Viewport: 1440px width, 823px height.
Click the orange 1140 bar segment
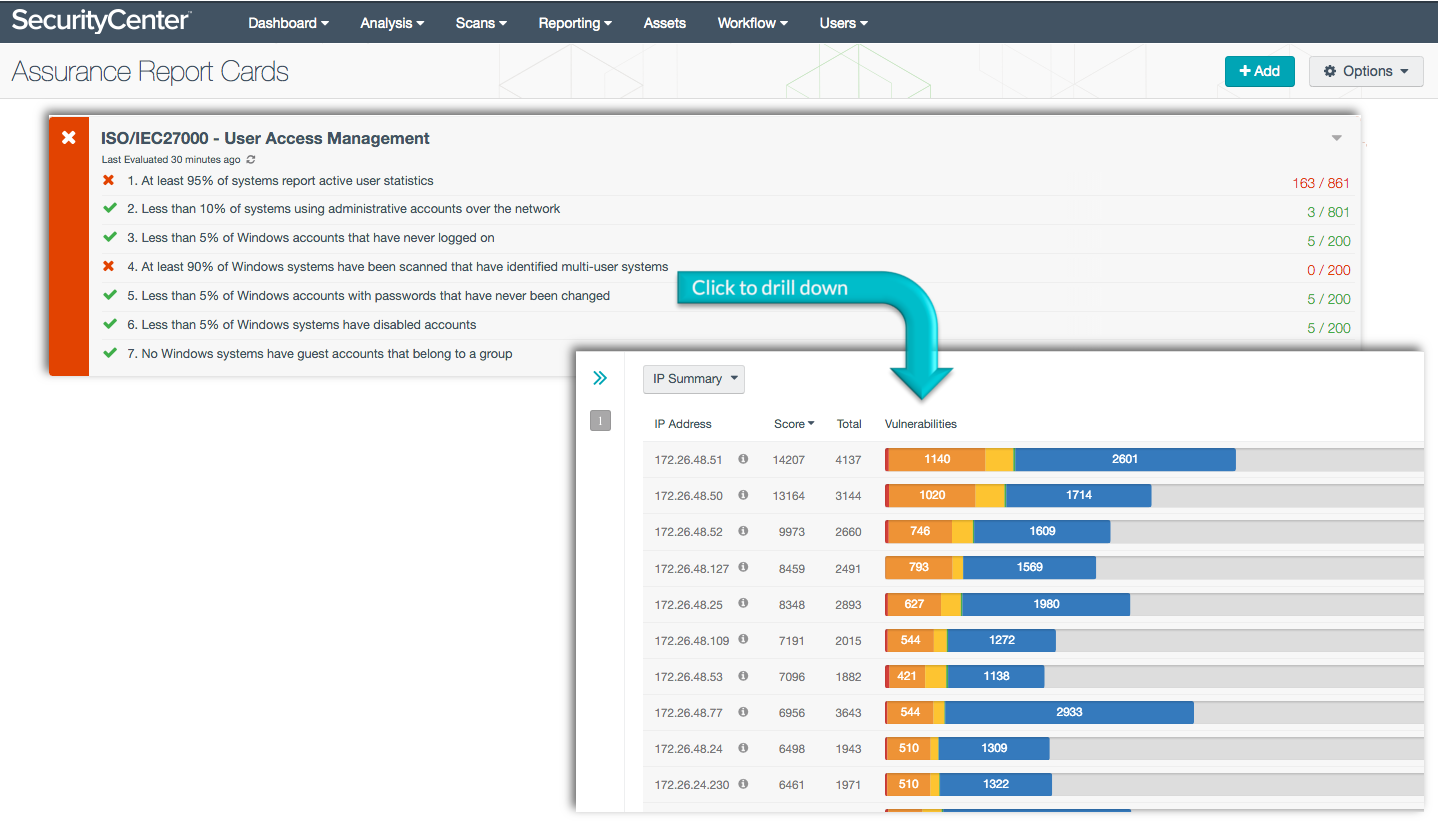point(937,459)
